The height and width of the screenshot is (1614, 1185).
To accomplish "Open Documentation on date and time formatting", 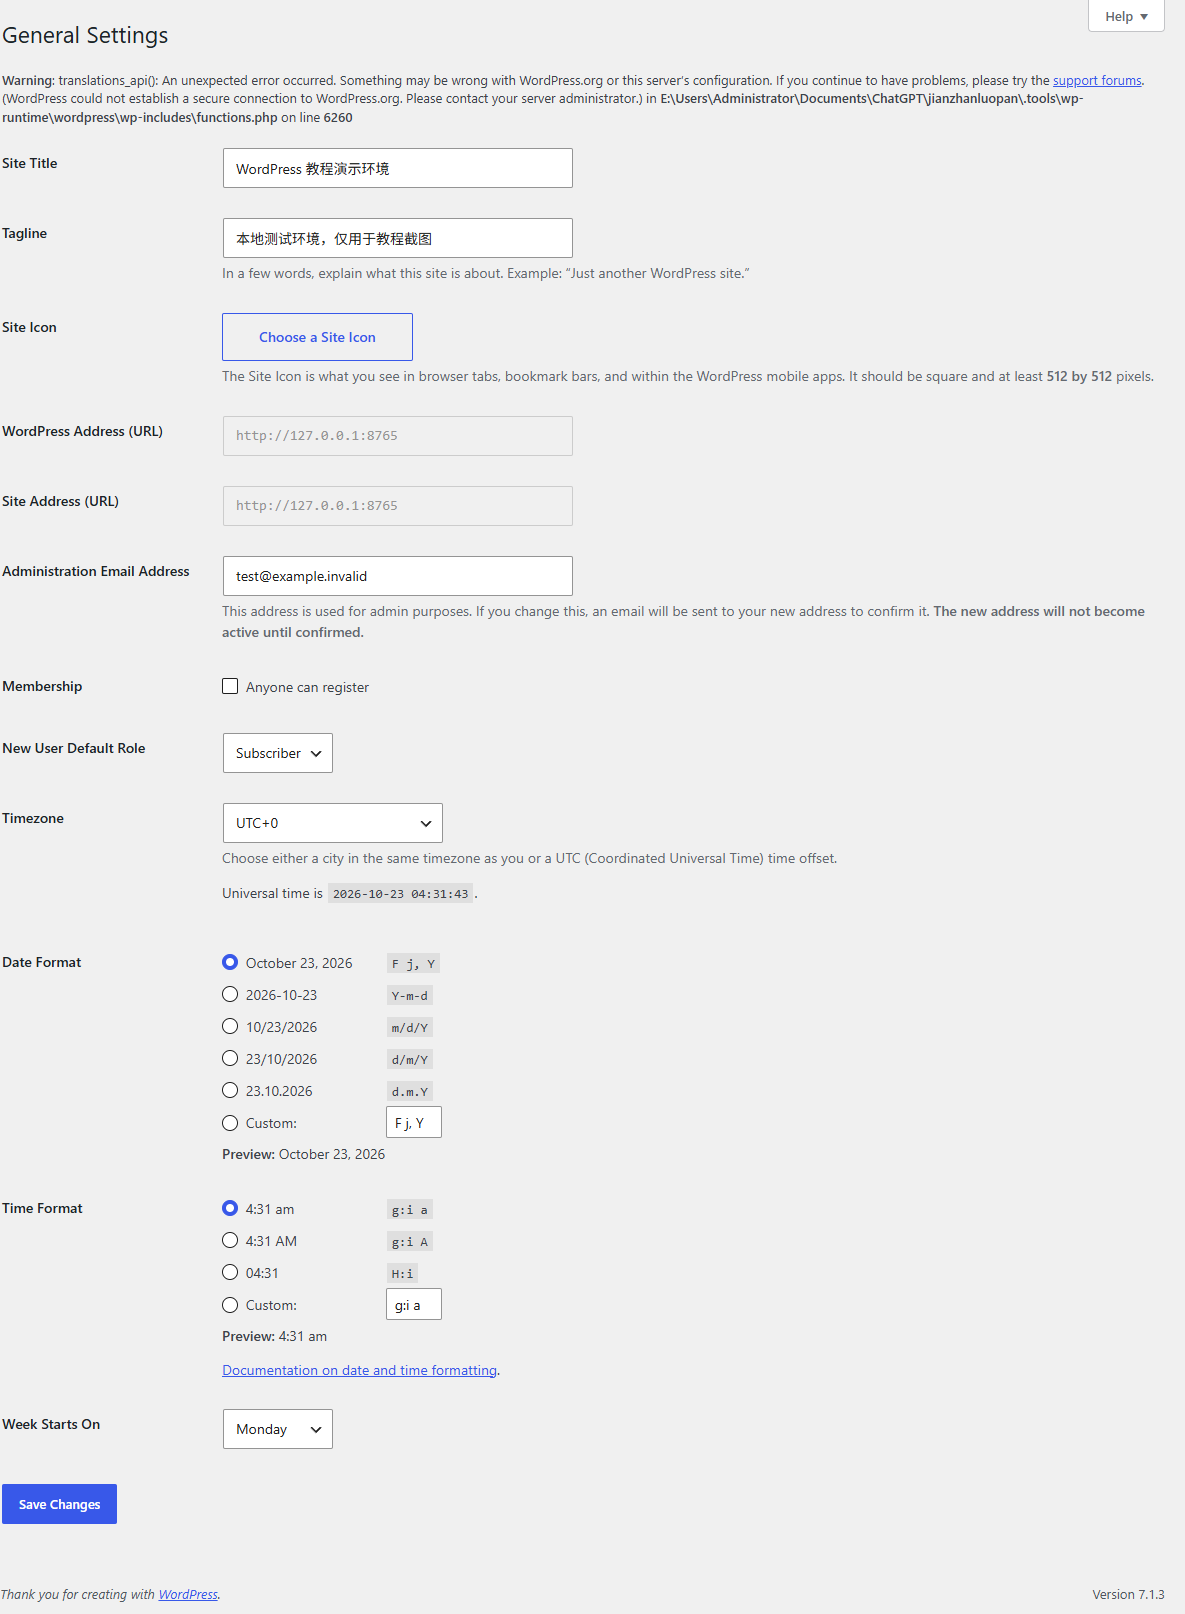I will (359, 1370).
